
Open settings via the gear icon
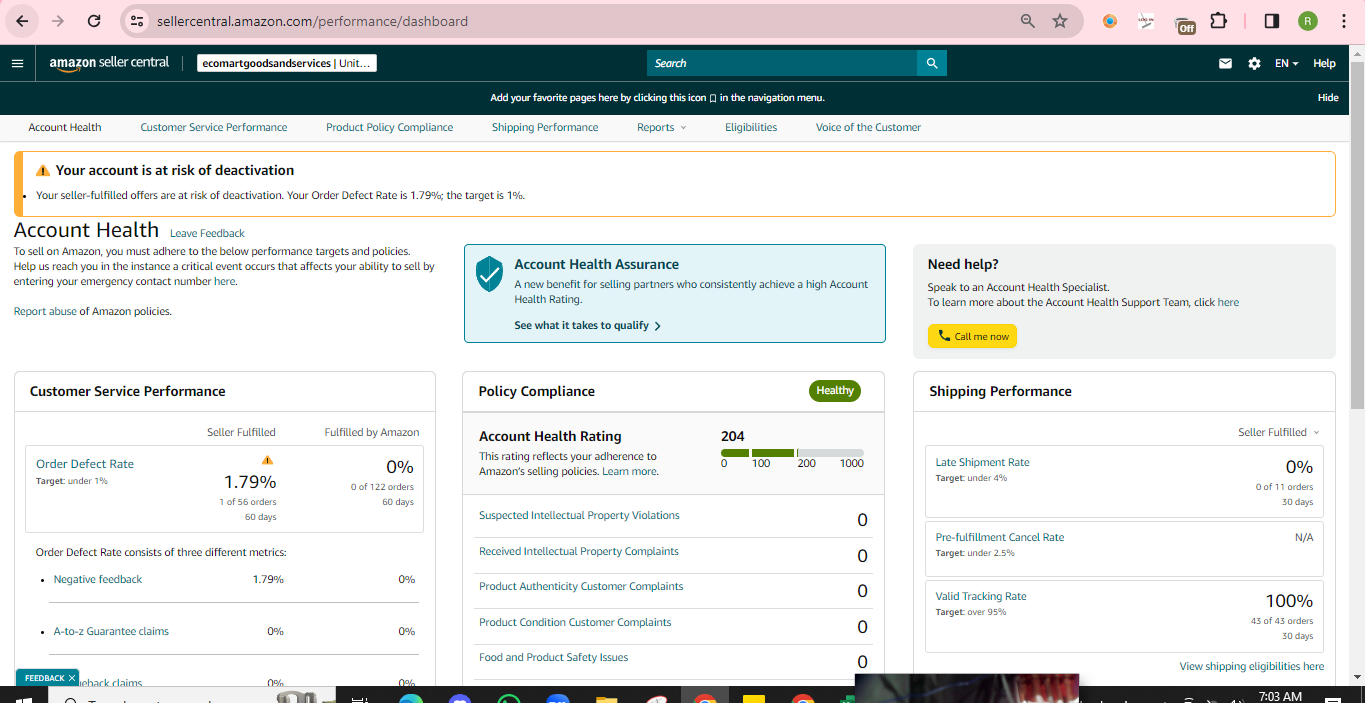pos(1254,63)
